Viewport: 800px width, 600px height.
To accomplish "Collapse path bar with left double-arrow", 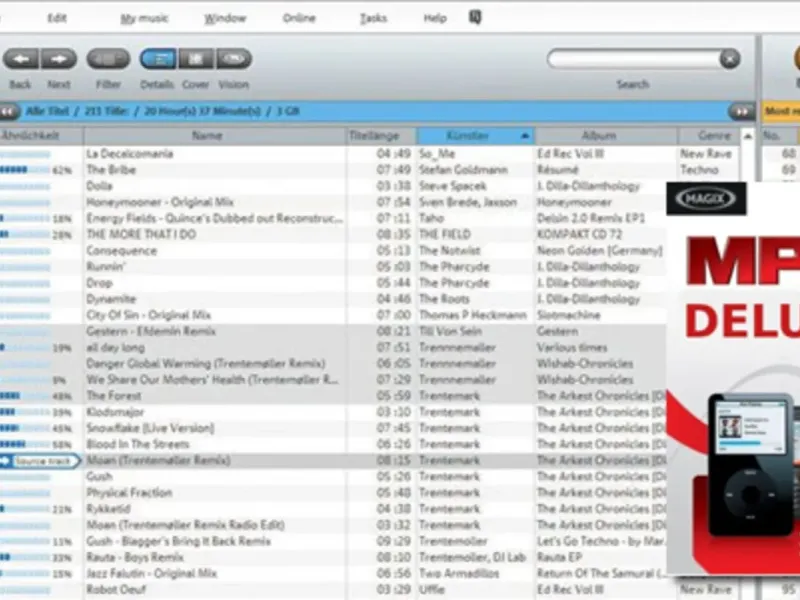I will click(9, 111).
